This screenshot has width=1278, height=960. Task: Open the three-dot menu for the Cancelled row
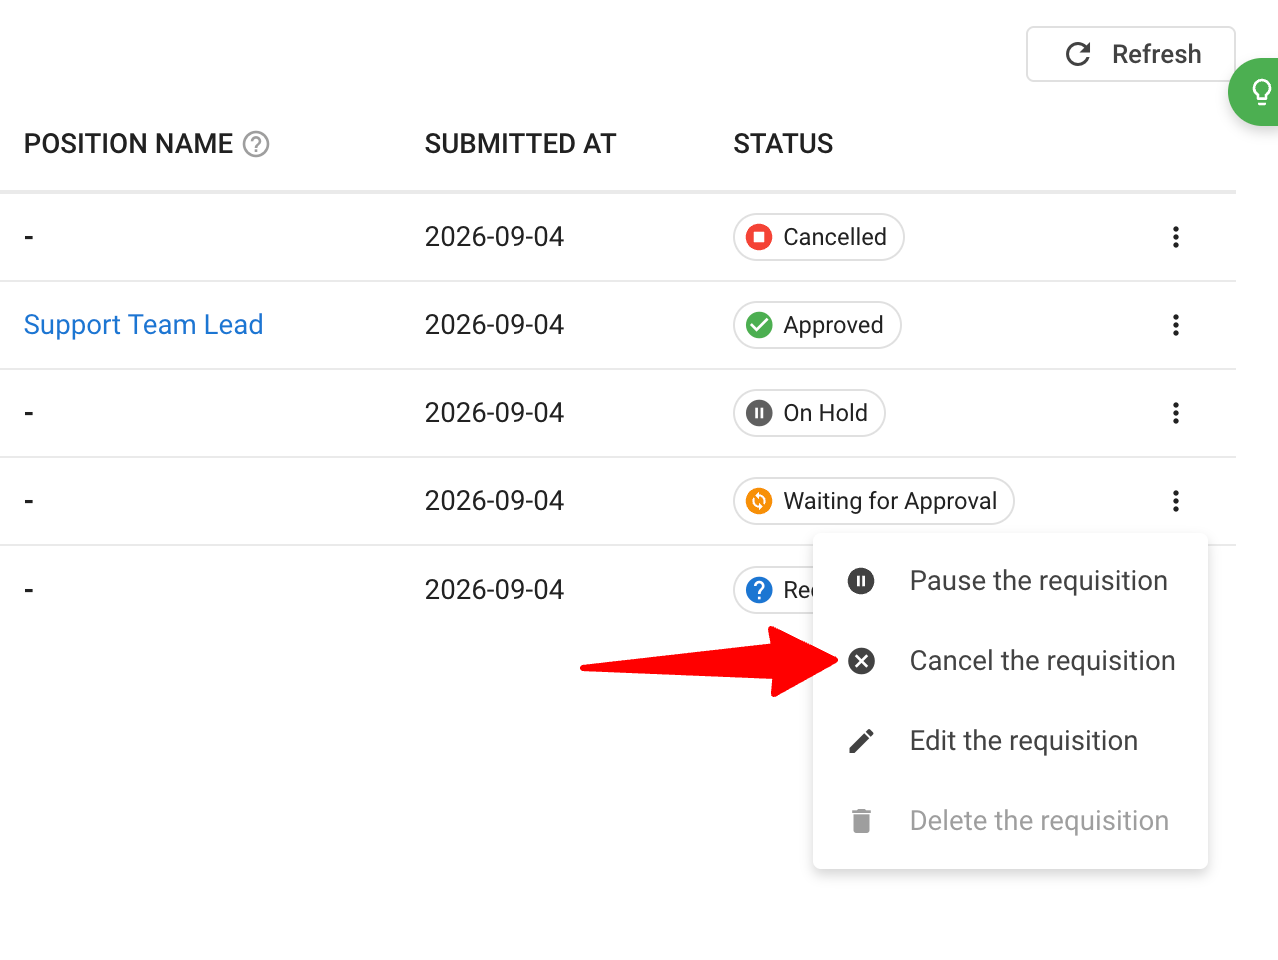click(1176, 237)
